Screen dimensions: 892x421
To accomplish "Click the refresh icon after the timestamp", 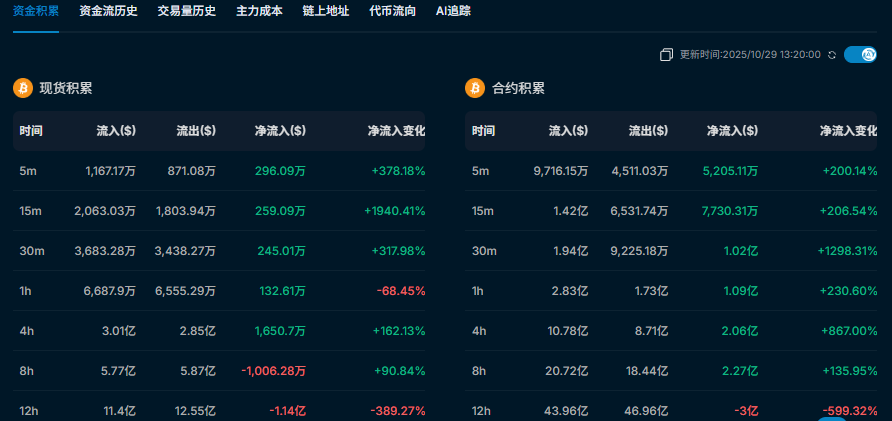I will (832, 55).
